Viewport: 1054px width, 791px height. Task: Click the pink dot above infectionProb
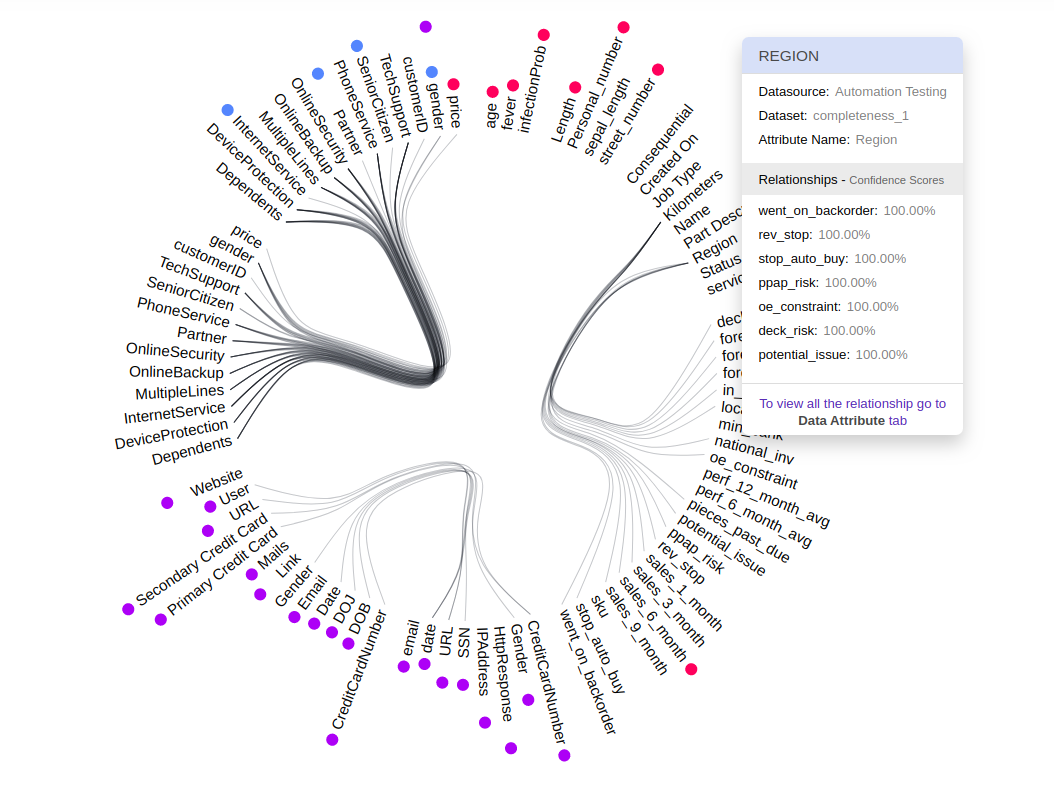coord(544,35)
